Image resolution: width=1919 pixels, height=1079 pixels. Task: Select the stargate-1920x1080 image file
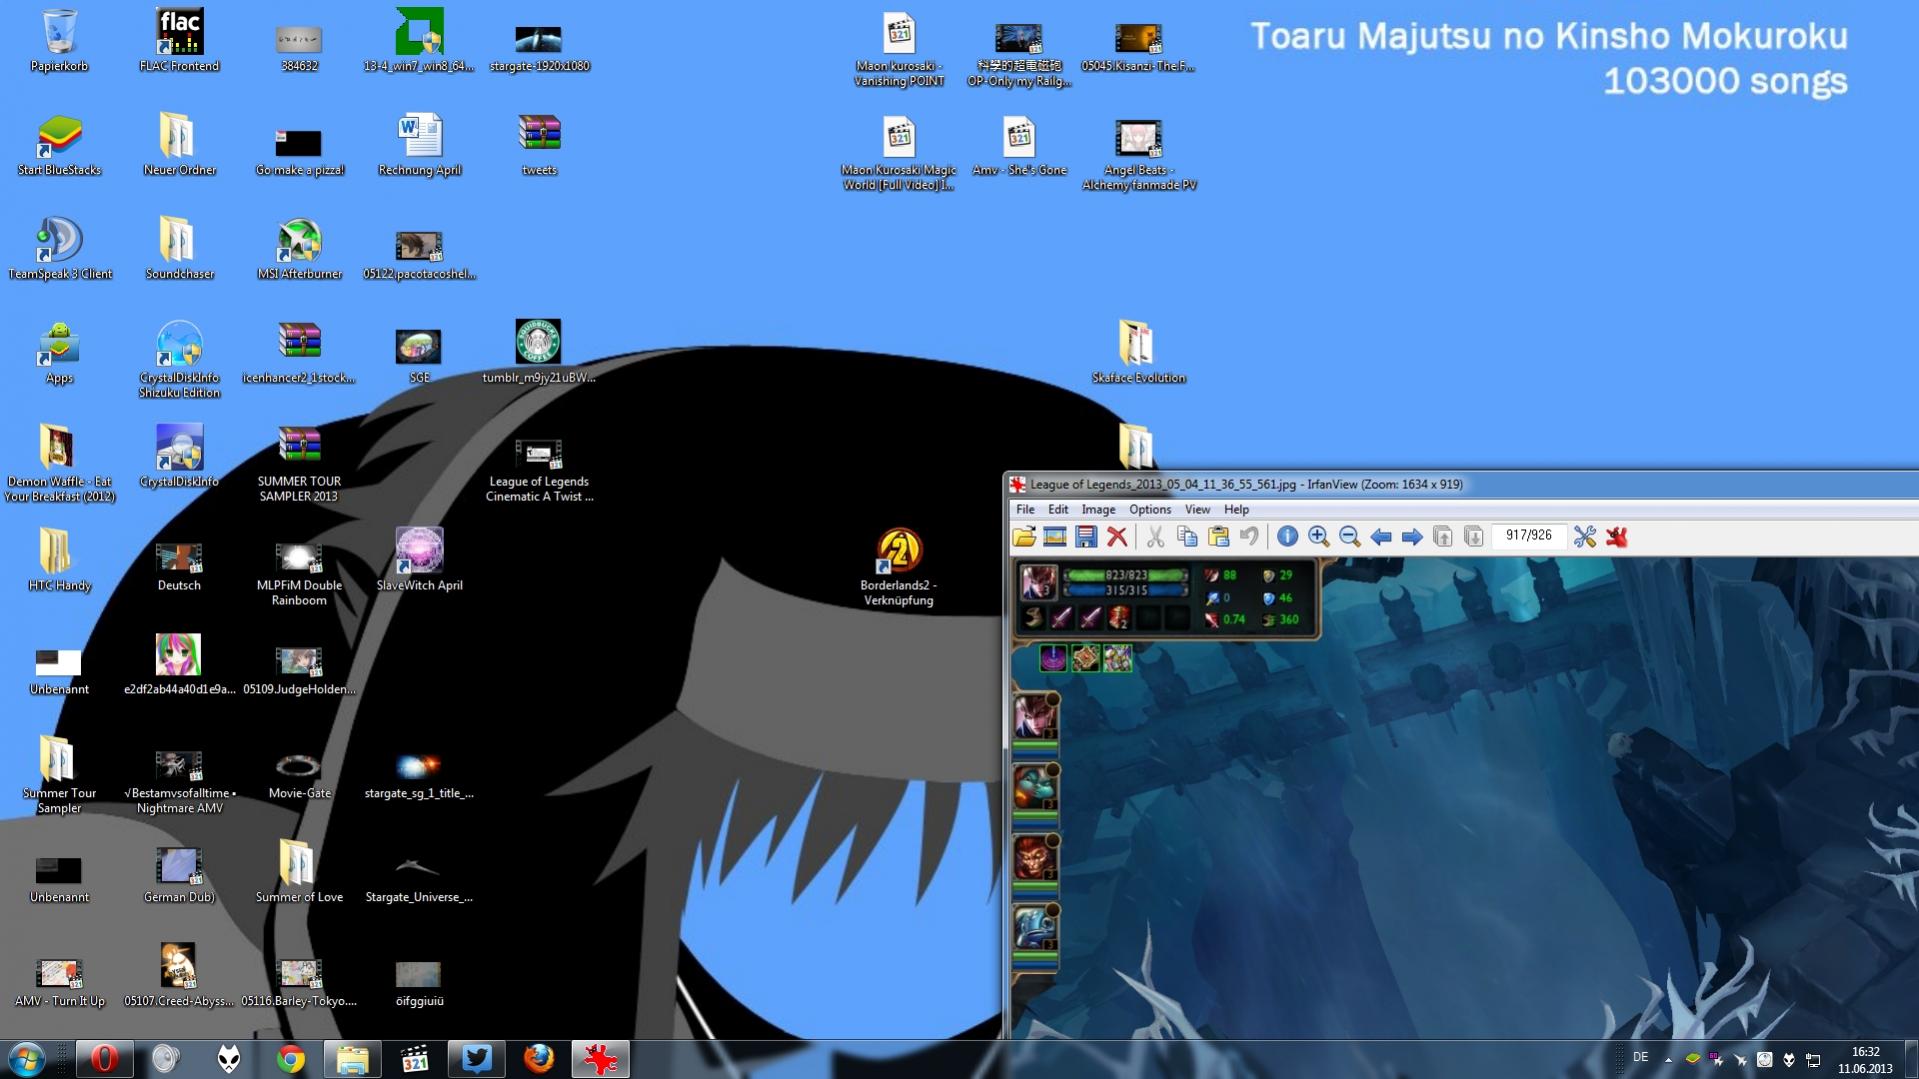[x=539, y=47]
